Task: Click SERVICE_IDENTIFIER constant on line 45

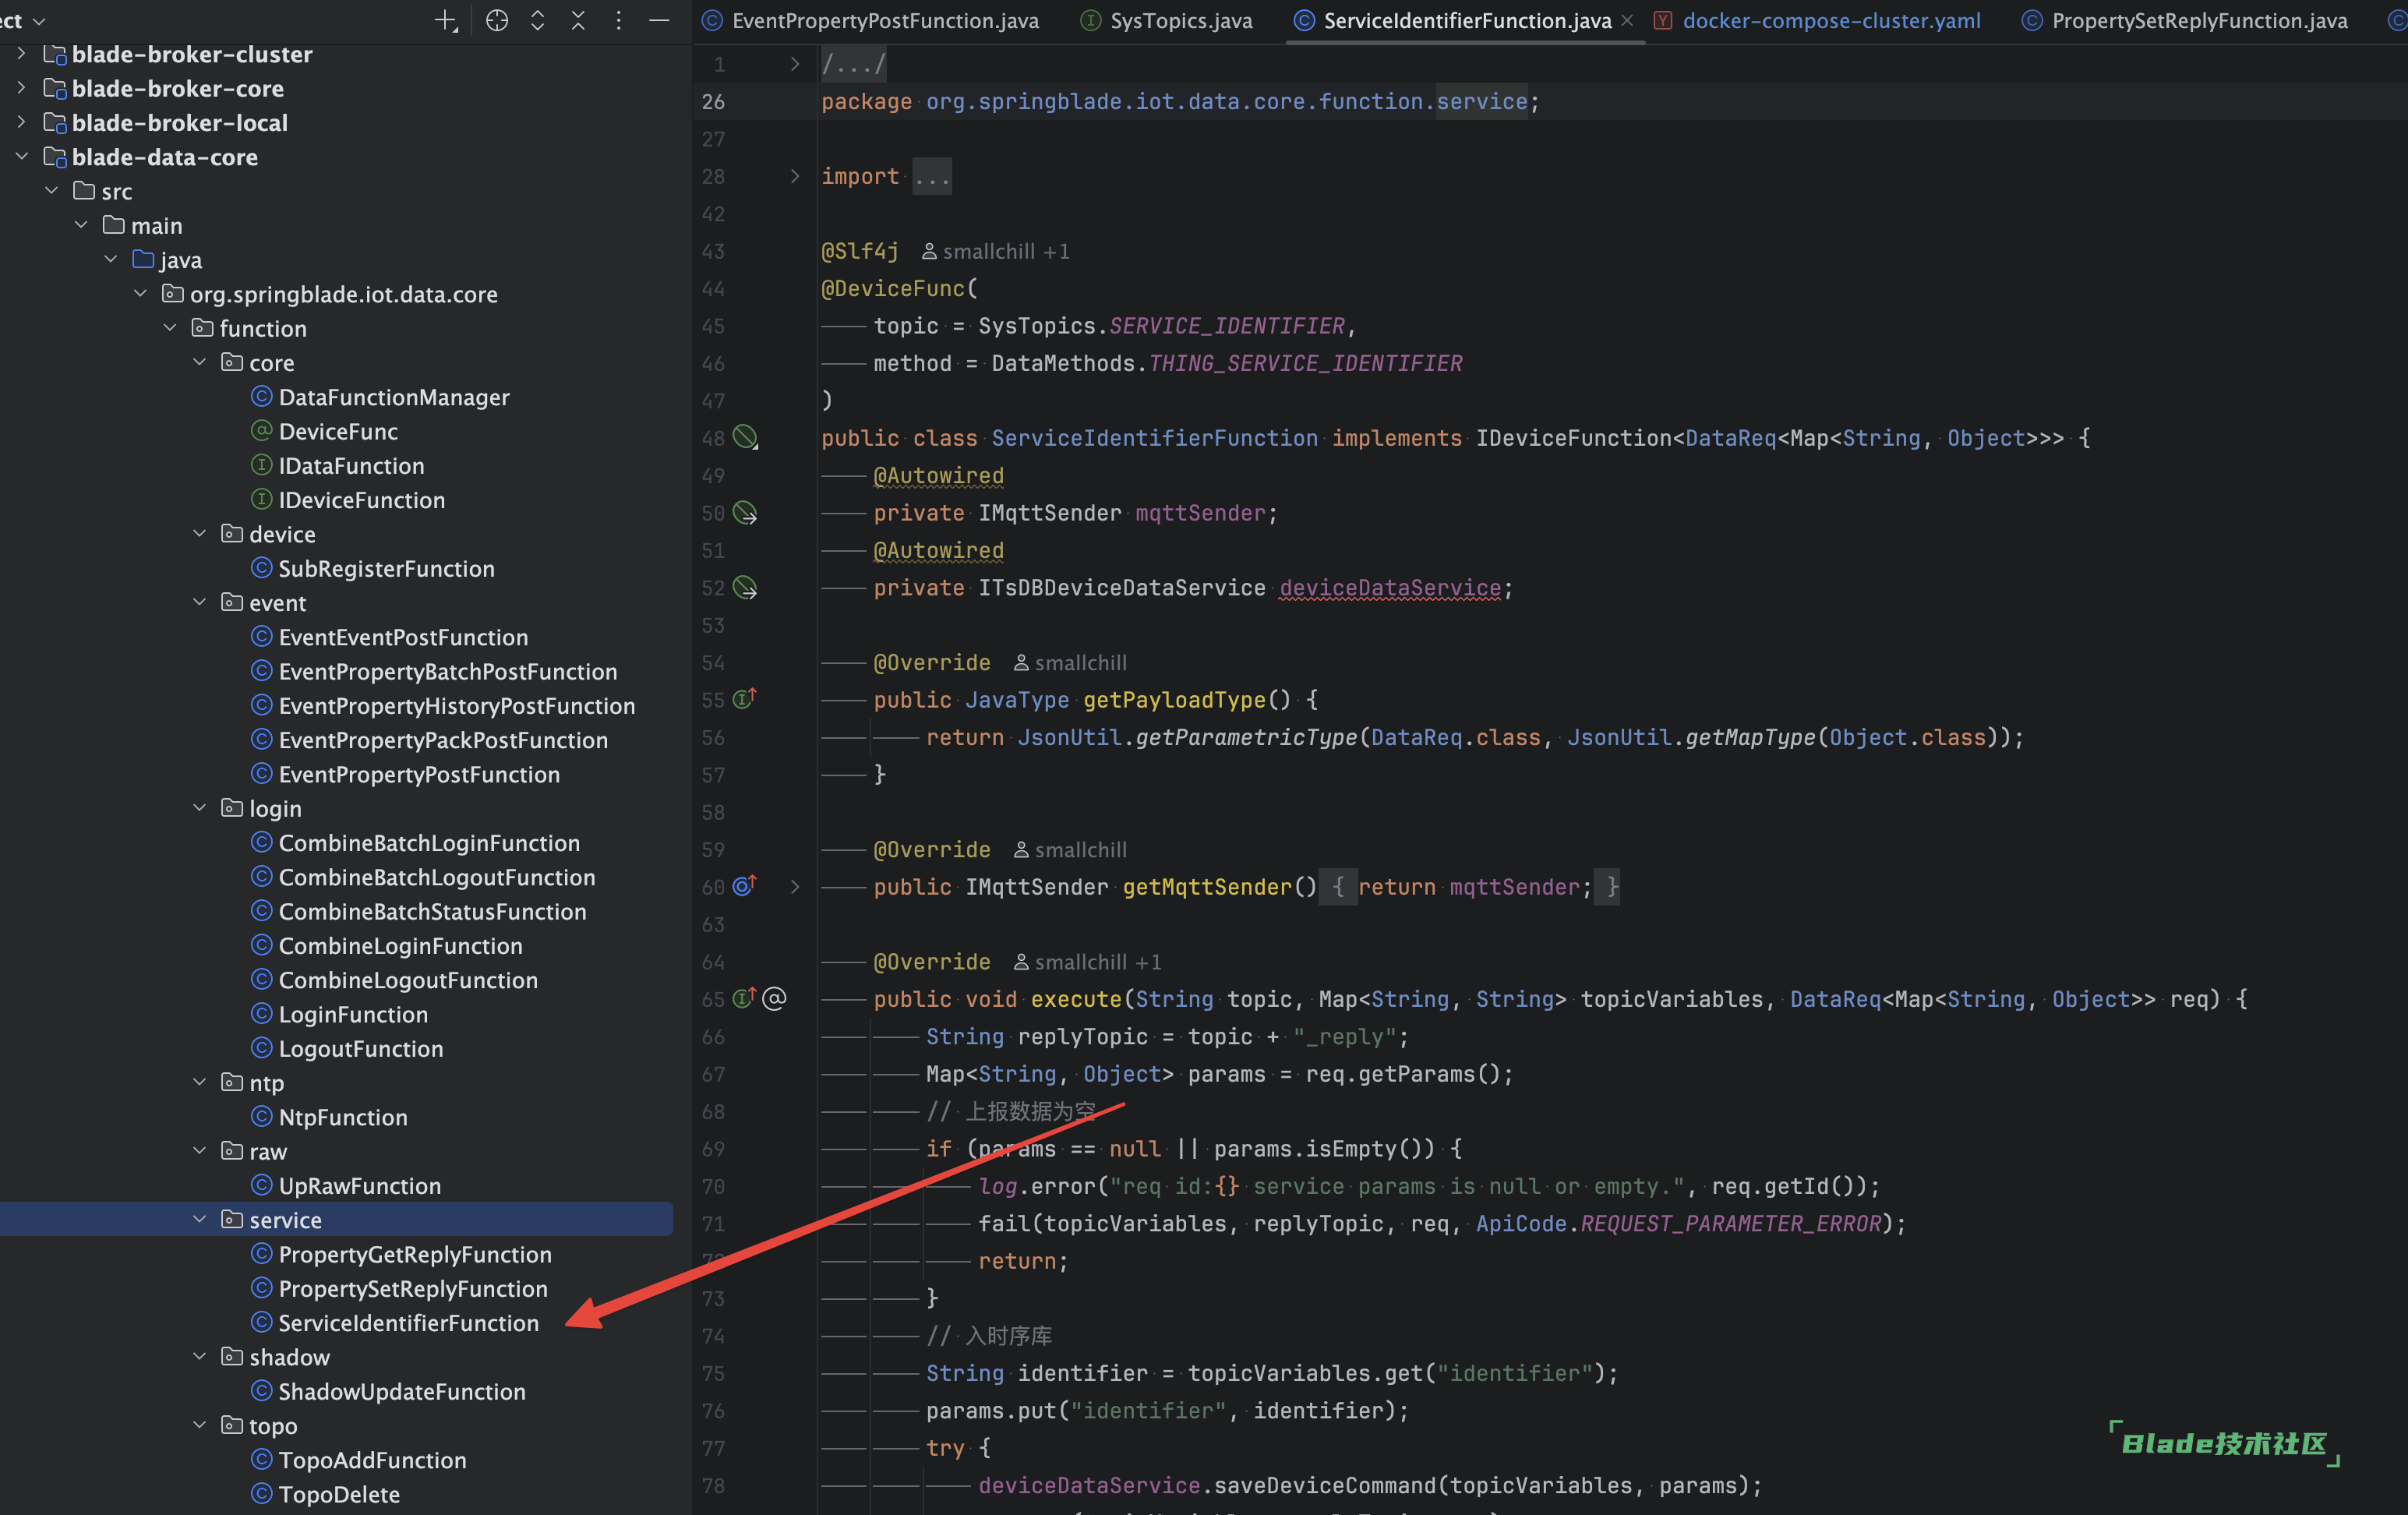Action: [1227, 326]
